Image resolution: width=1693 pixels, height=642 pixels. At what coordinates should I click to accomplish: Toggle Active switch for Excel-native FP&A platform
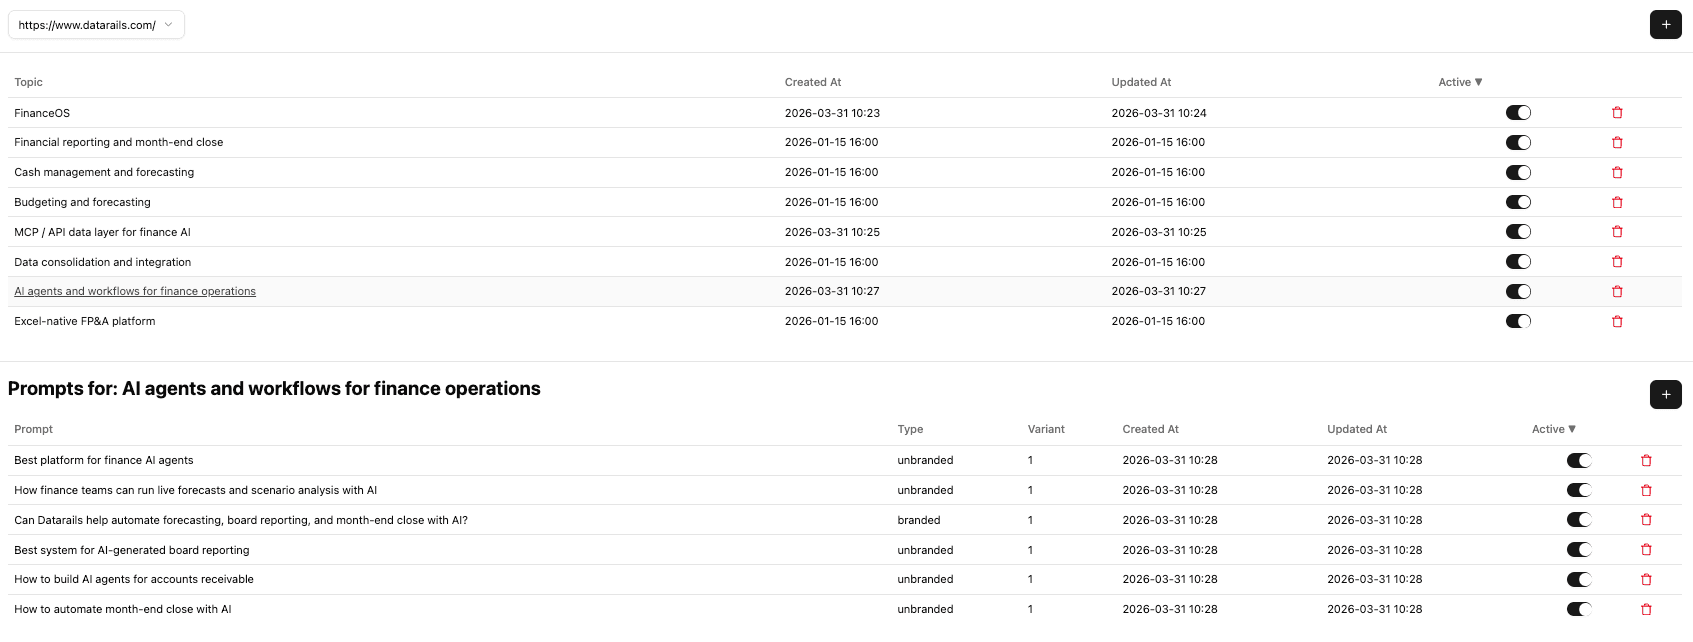(x=1518, y=321)
